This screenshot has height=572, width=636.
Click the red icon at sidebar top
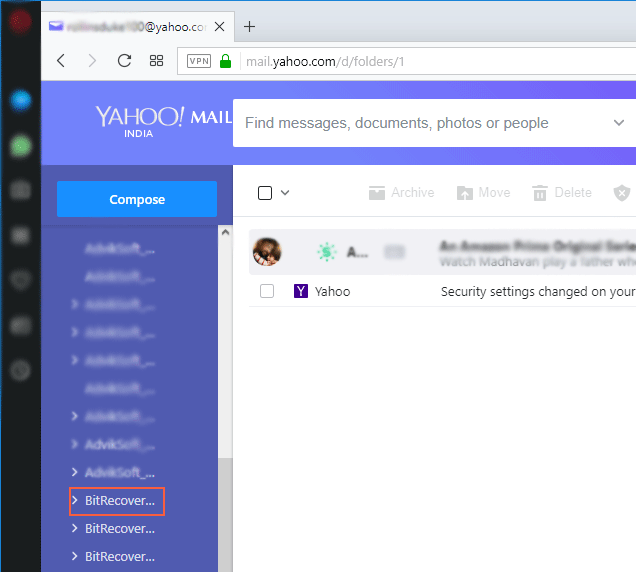(20, 21)
